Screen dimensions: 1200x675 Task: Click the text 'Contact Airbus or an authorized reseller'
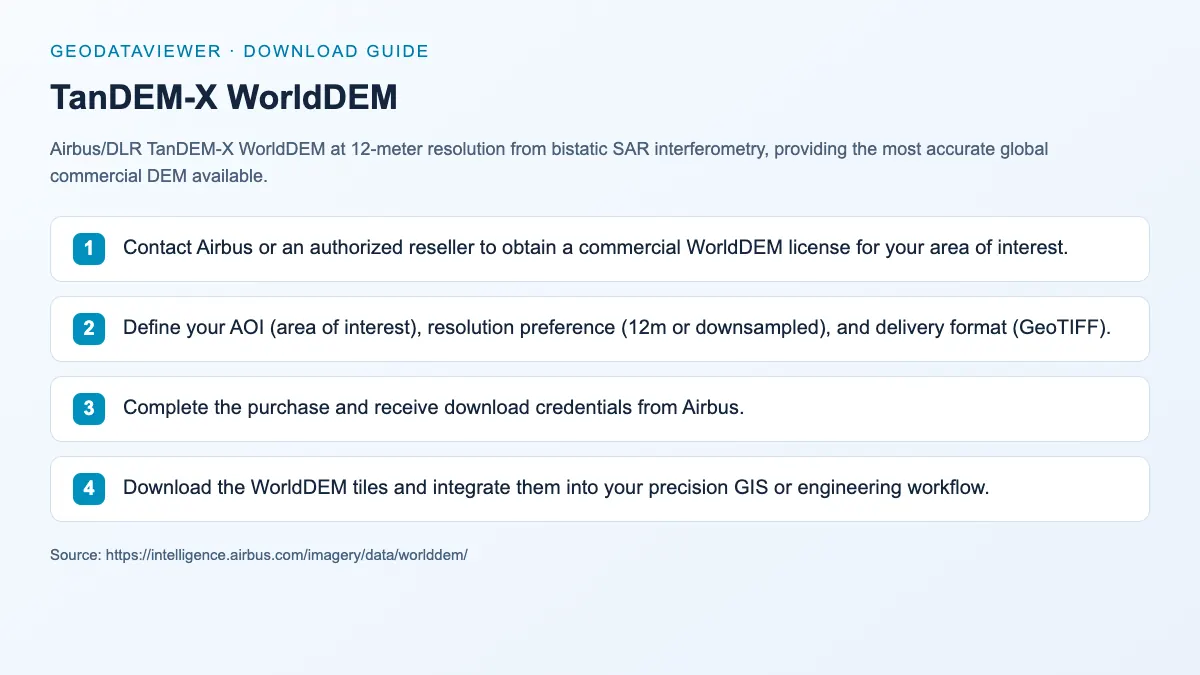point(300,248)
